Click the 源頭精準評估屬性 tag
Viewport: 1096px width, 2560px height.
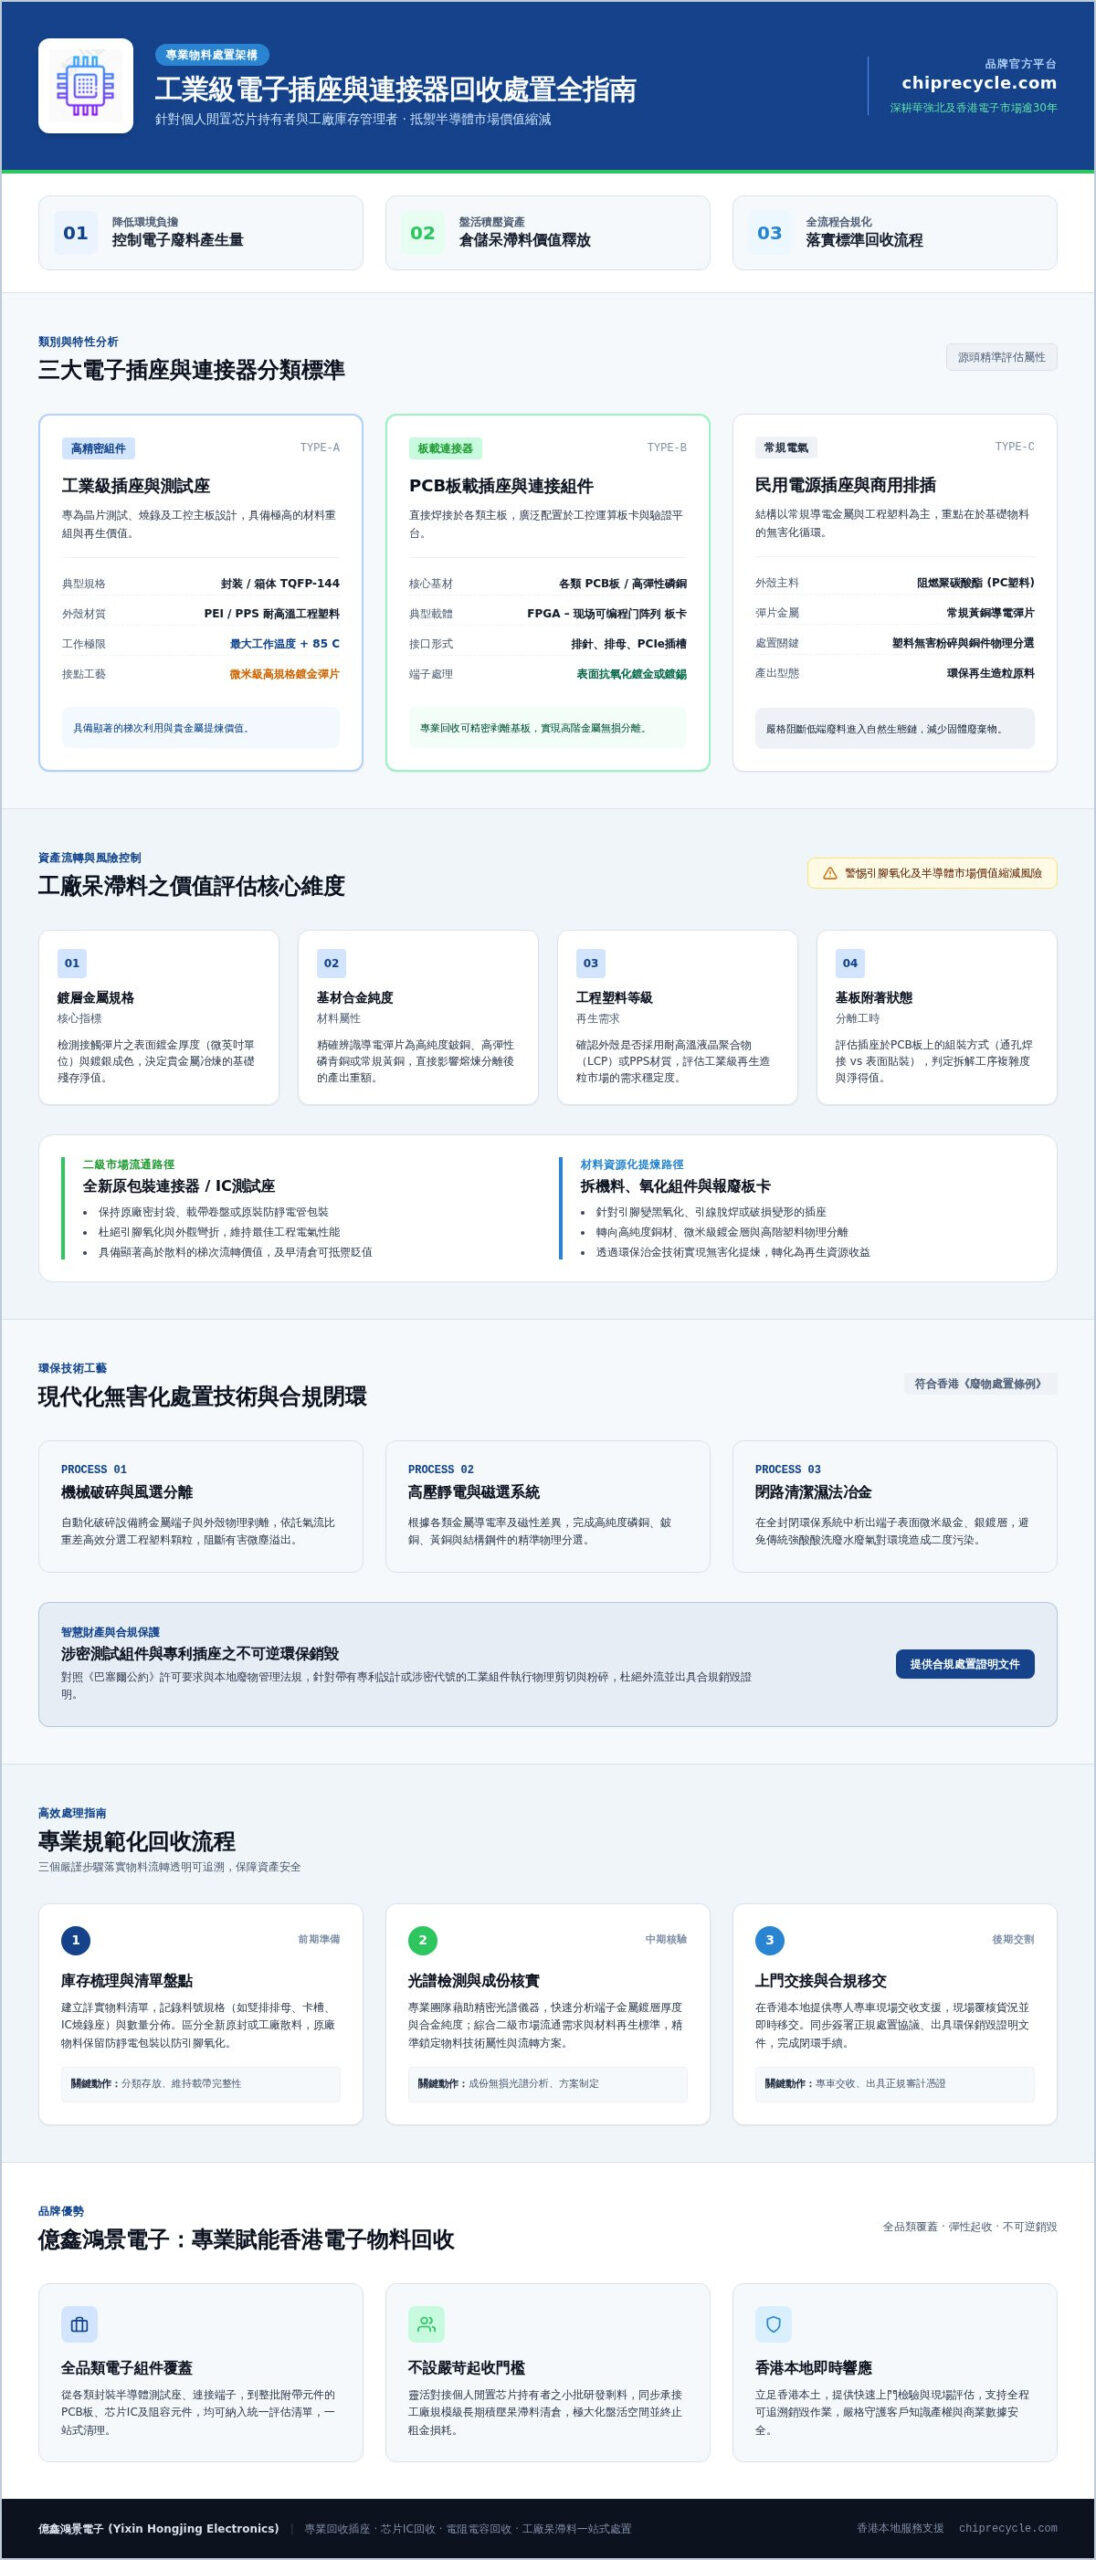(x=1002, y=357)
